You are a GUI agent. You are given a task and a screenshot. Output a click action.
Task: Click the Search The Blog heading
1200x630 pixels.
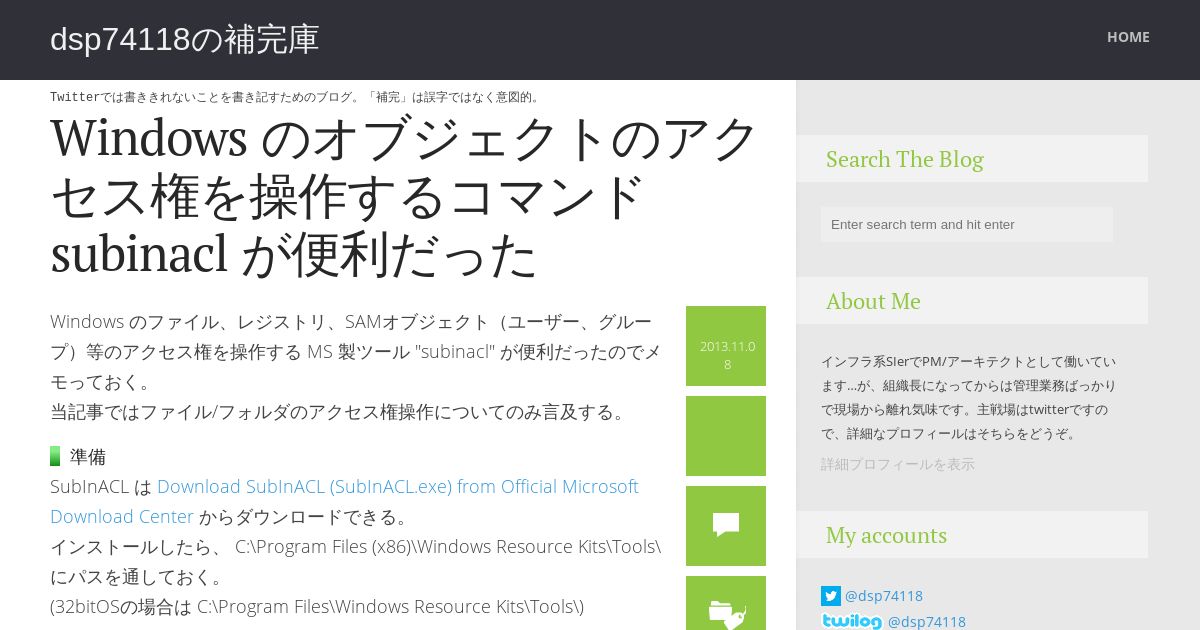(x=904, y=159)
